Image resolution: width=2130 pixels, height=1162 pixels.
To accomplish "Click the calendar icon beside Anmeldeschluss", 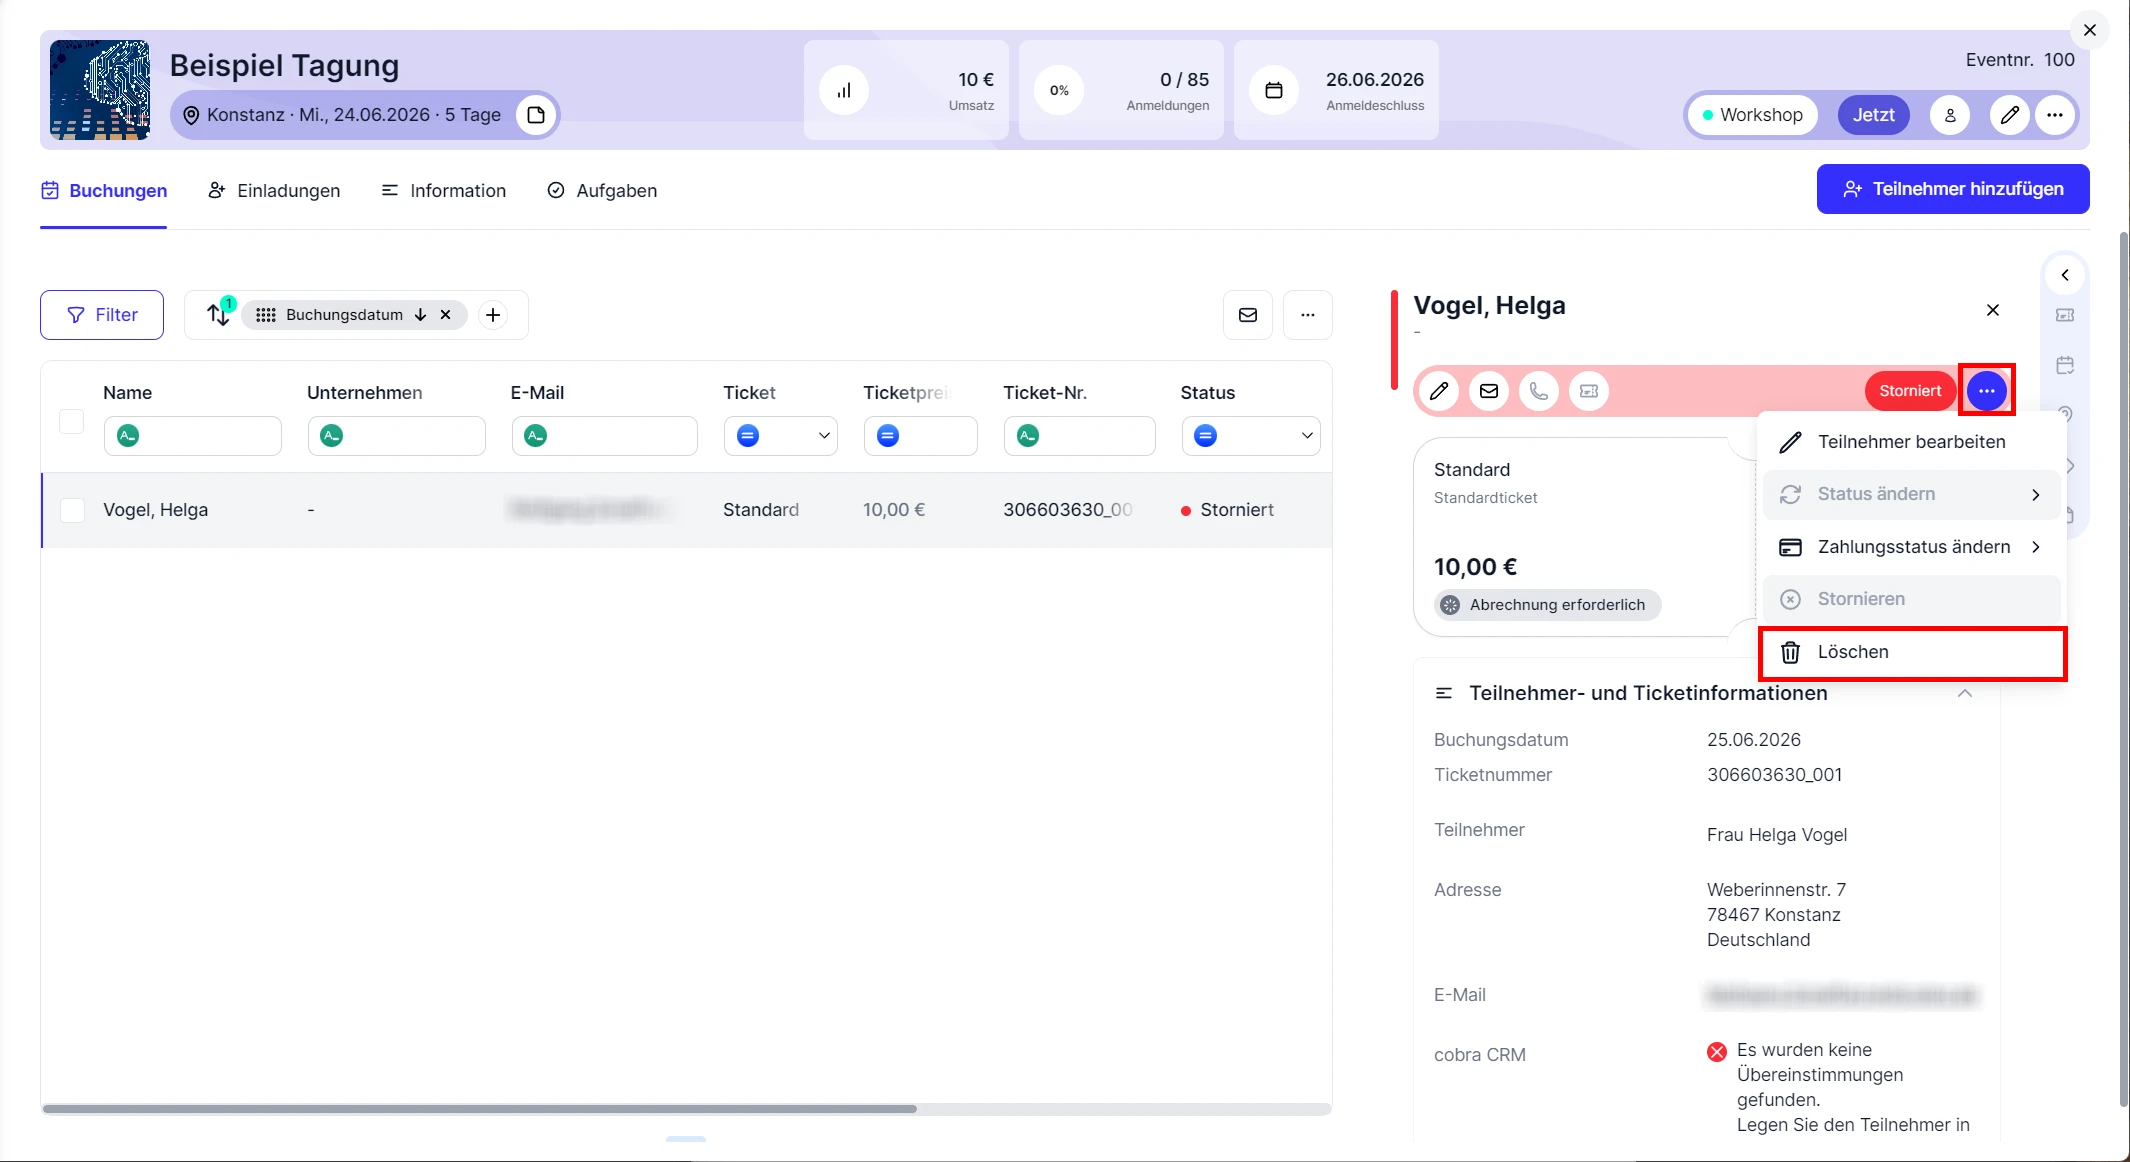I will 1274,90.
